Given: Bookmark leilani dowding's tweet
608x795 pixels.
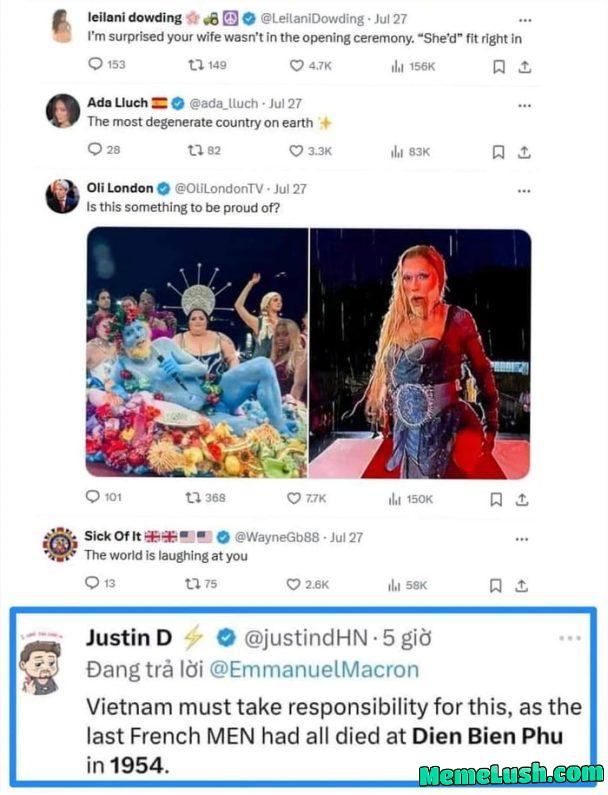Looking at the screenshot, I should [498, 66].
